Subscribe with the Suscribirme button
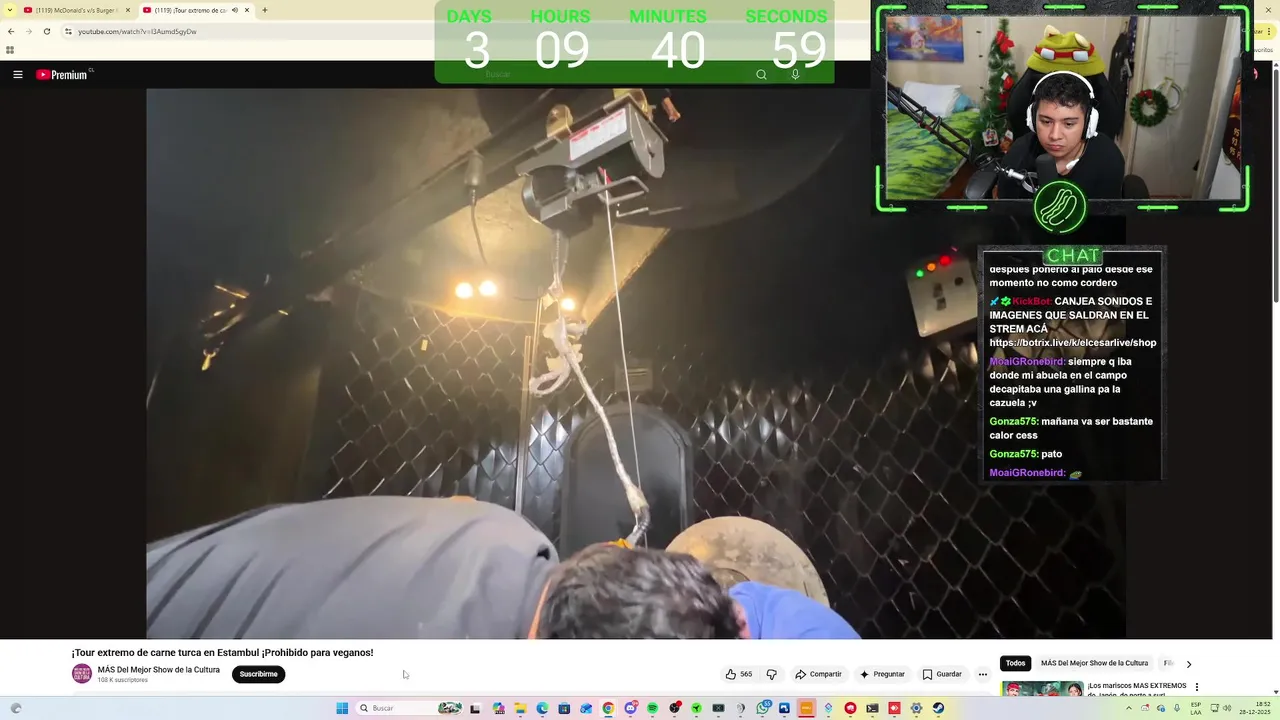 point(259,674)
